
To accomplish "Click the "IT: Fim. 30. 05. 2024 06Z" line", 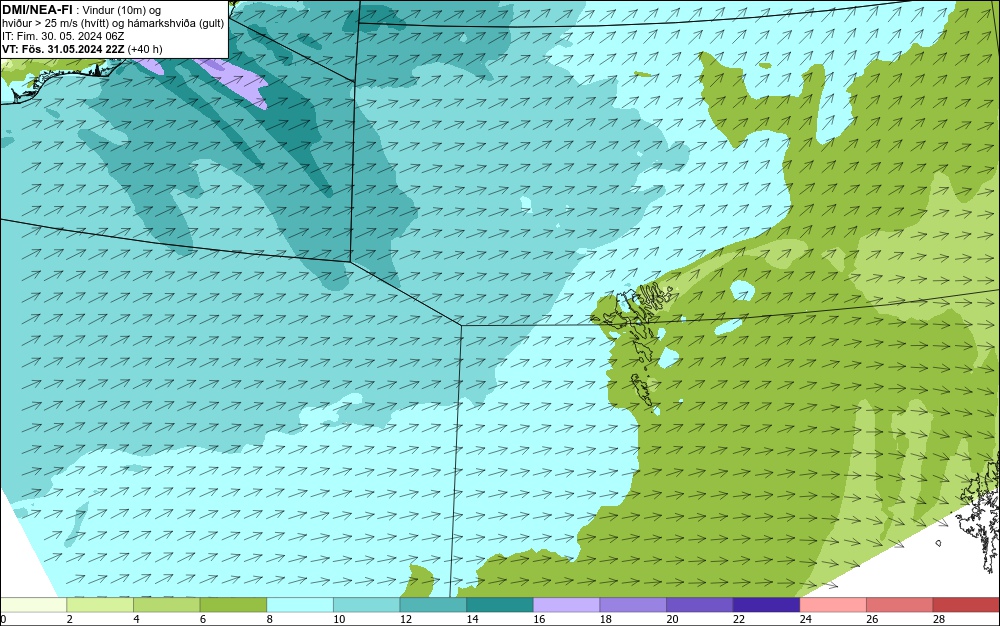I will 63,36.
